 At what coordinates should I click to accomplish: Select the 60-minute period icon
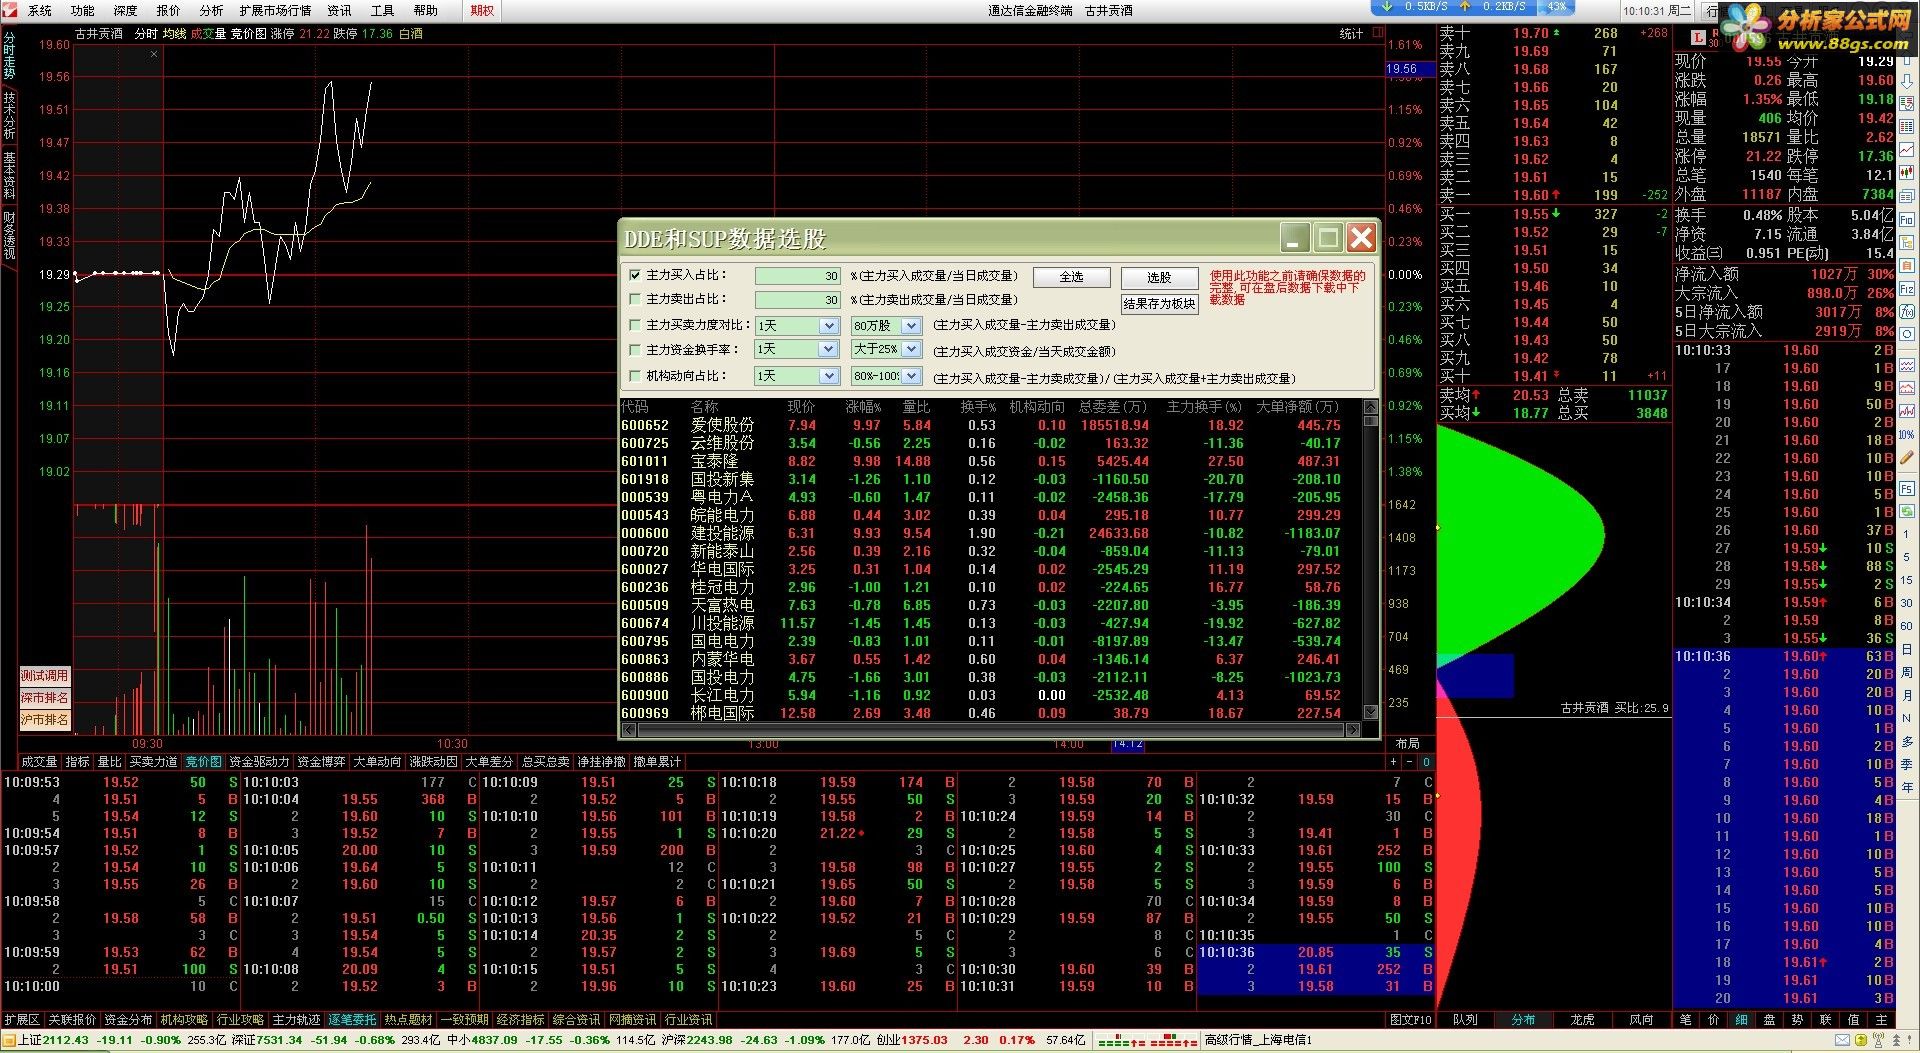click(x=1907, y=626)
